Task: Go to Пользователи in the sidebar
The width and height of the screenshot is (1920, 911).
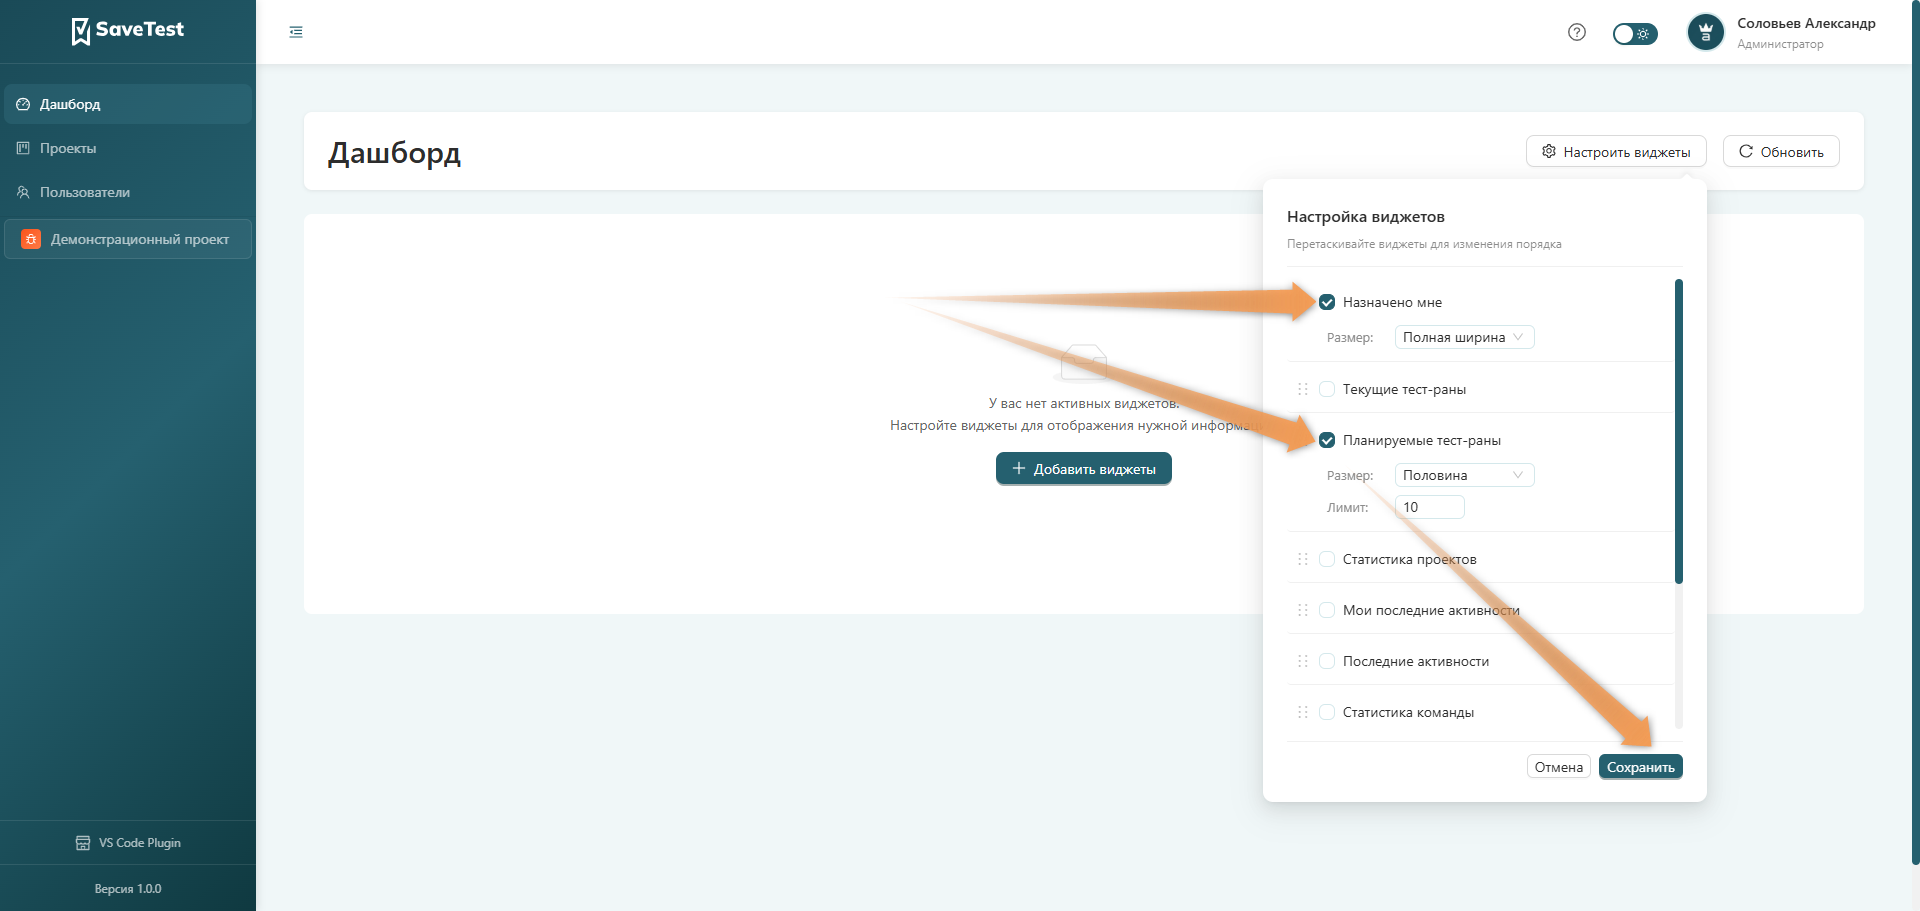Action: click(85, 192)
